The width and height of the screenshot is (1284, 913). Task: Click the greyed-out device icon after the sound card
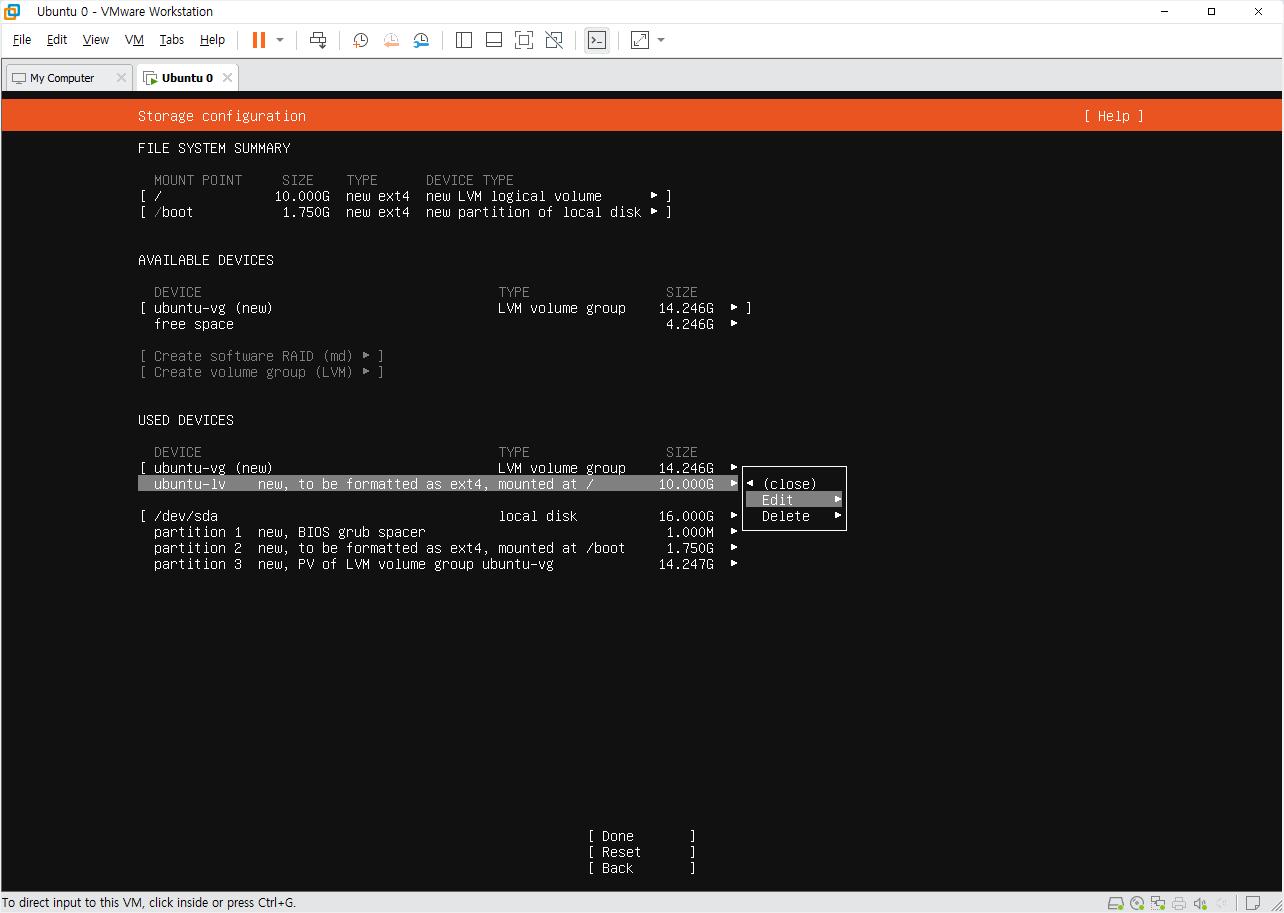(1221, 903)
